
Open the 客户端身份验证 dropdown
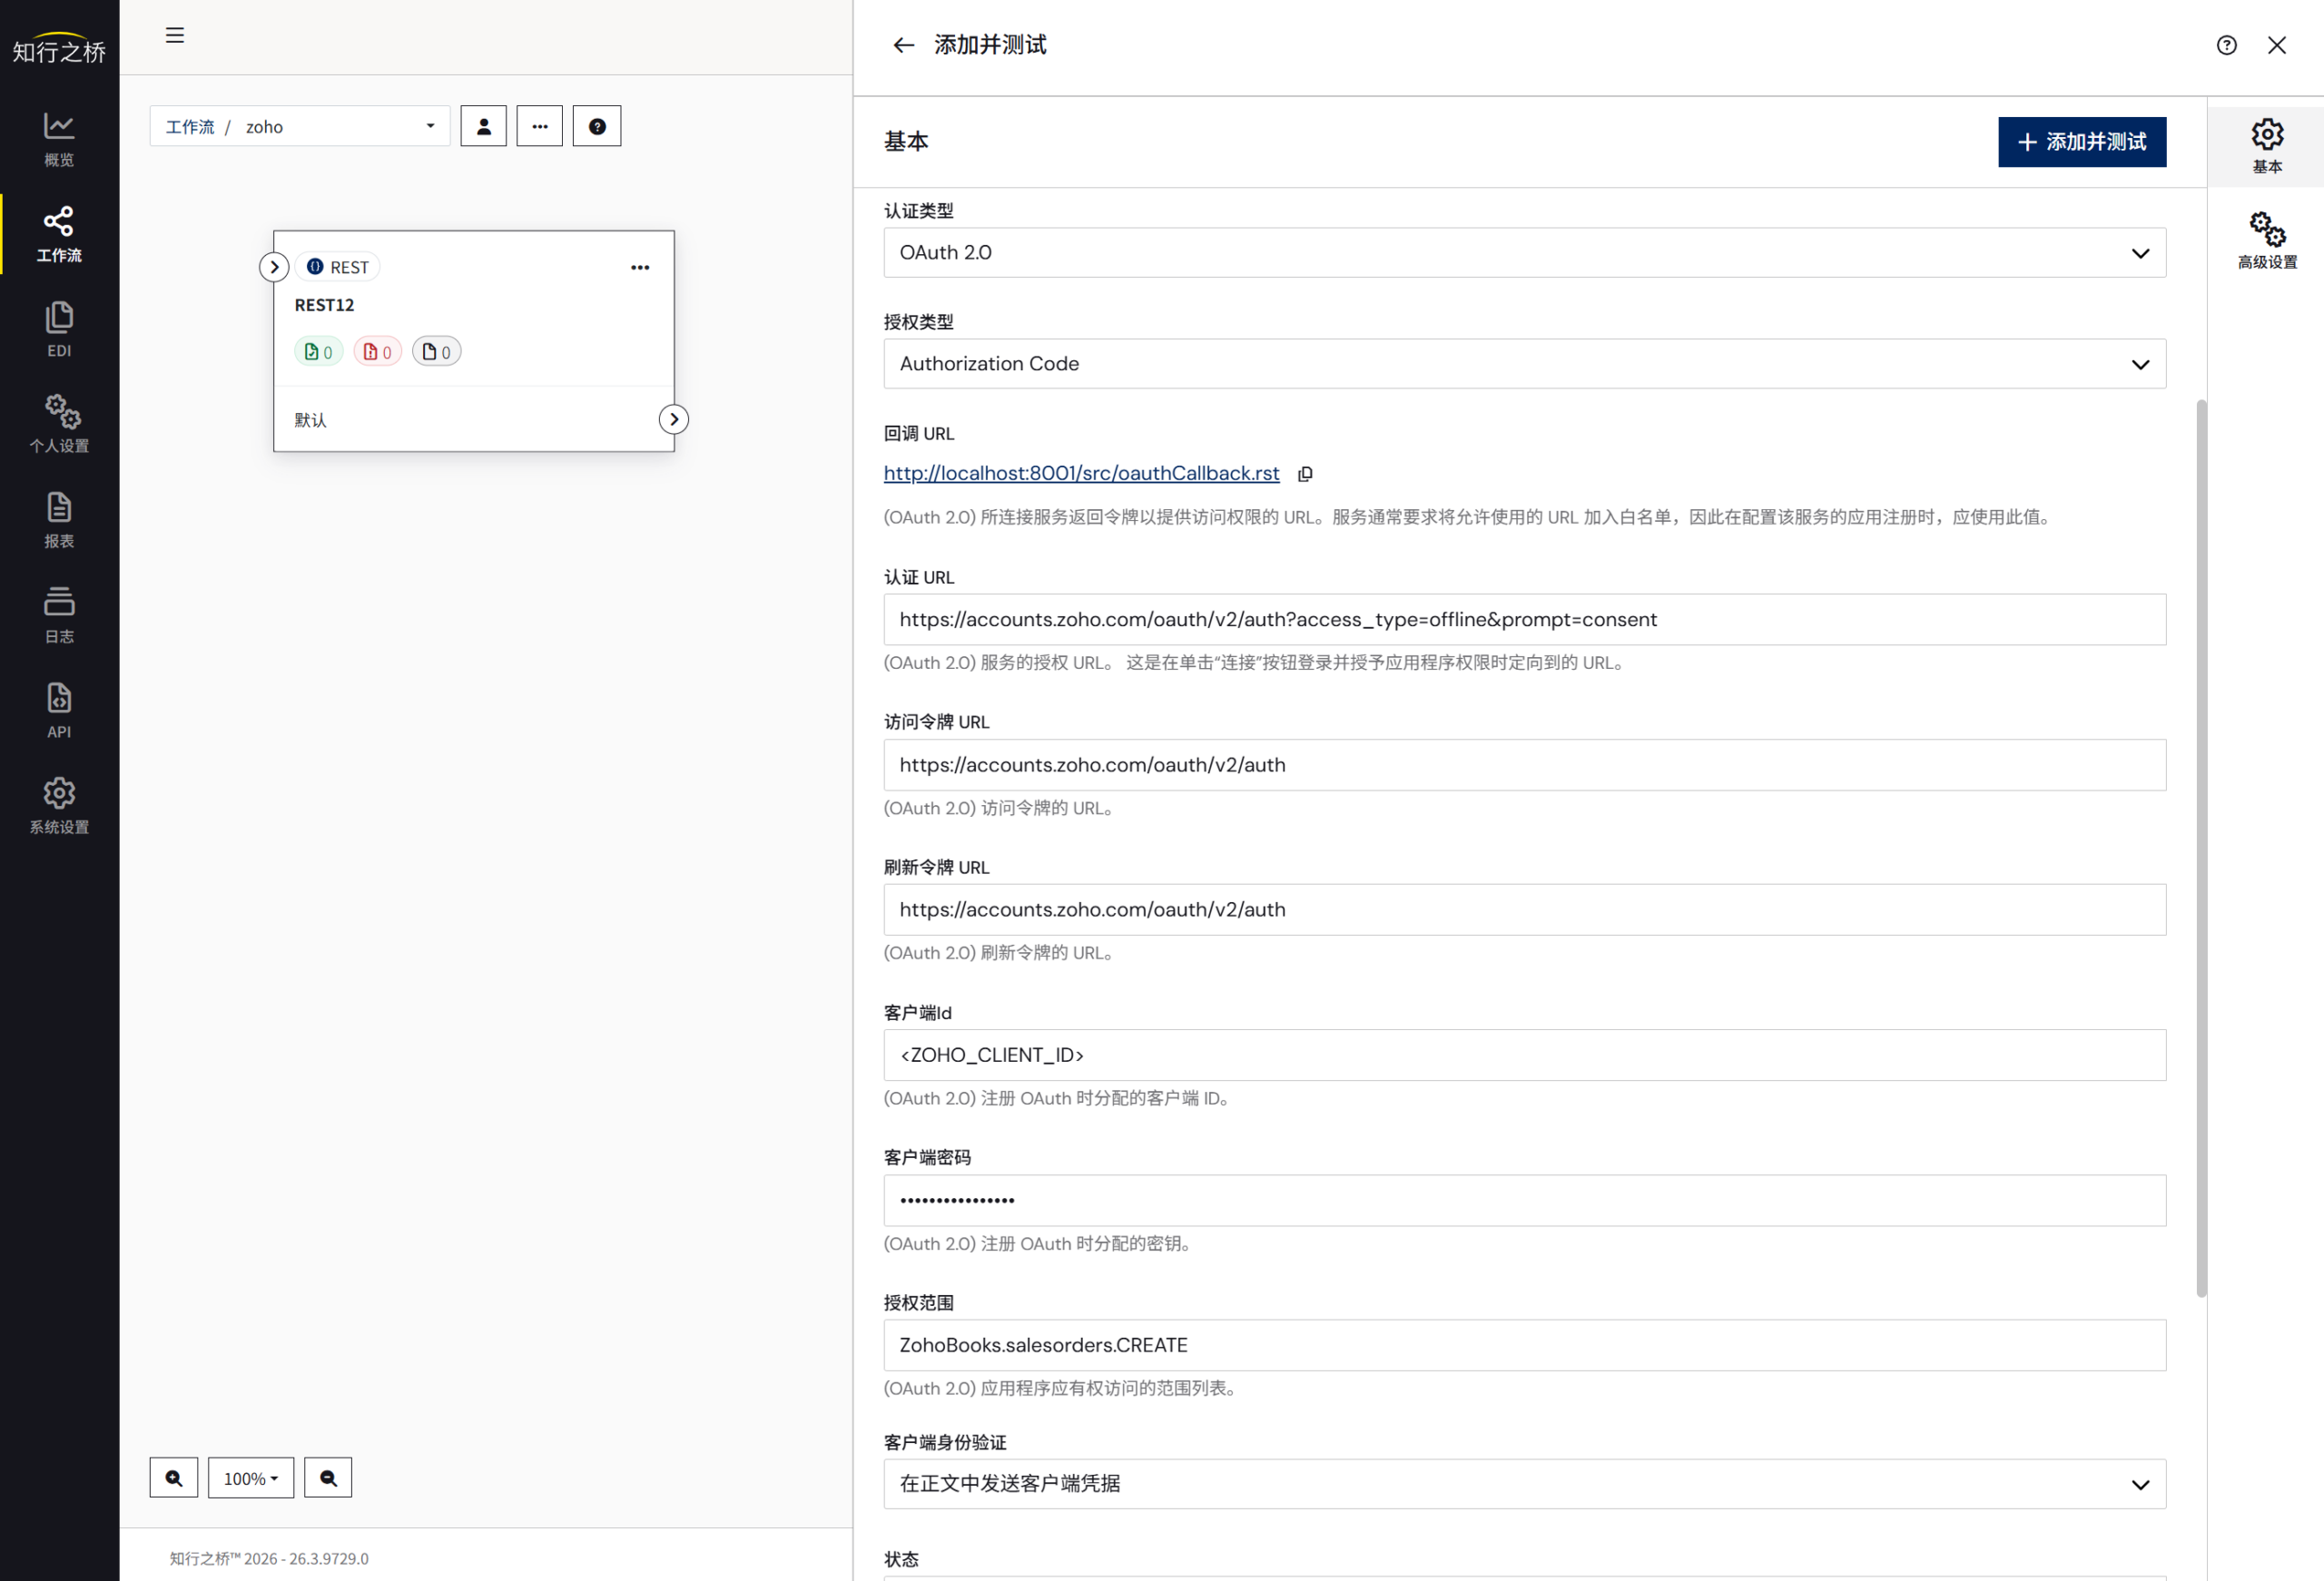tap(1524, 1484)
